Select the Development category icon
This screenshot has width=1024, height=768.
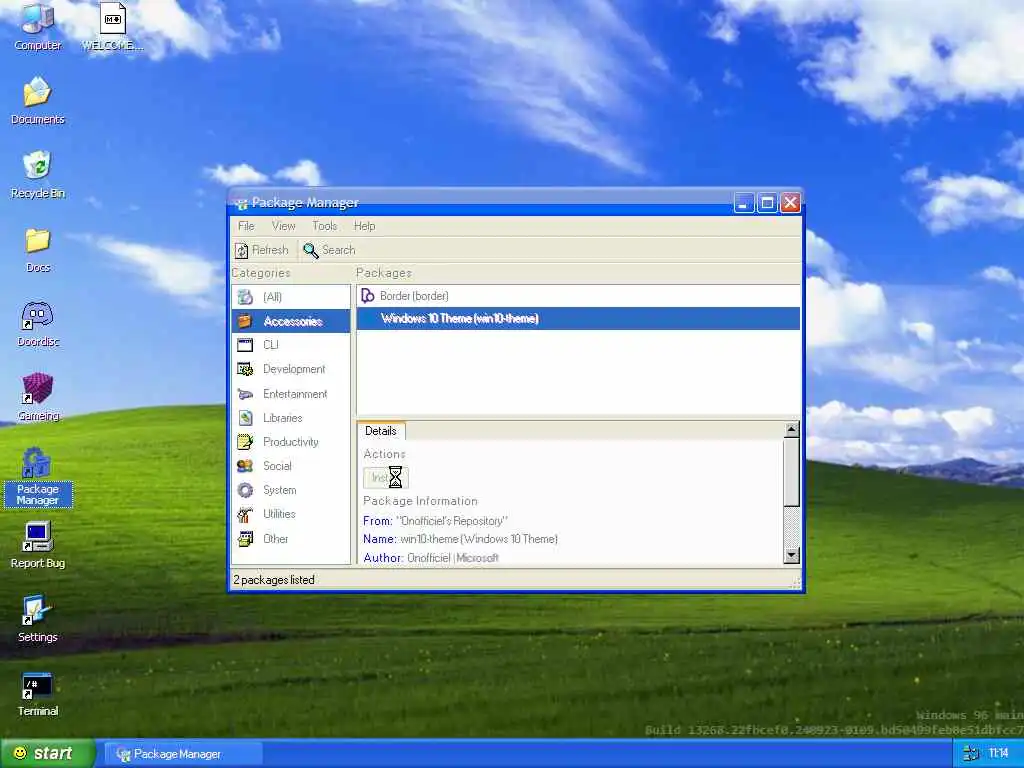tap(245, 370)
